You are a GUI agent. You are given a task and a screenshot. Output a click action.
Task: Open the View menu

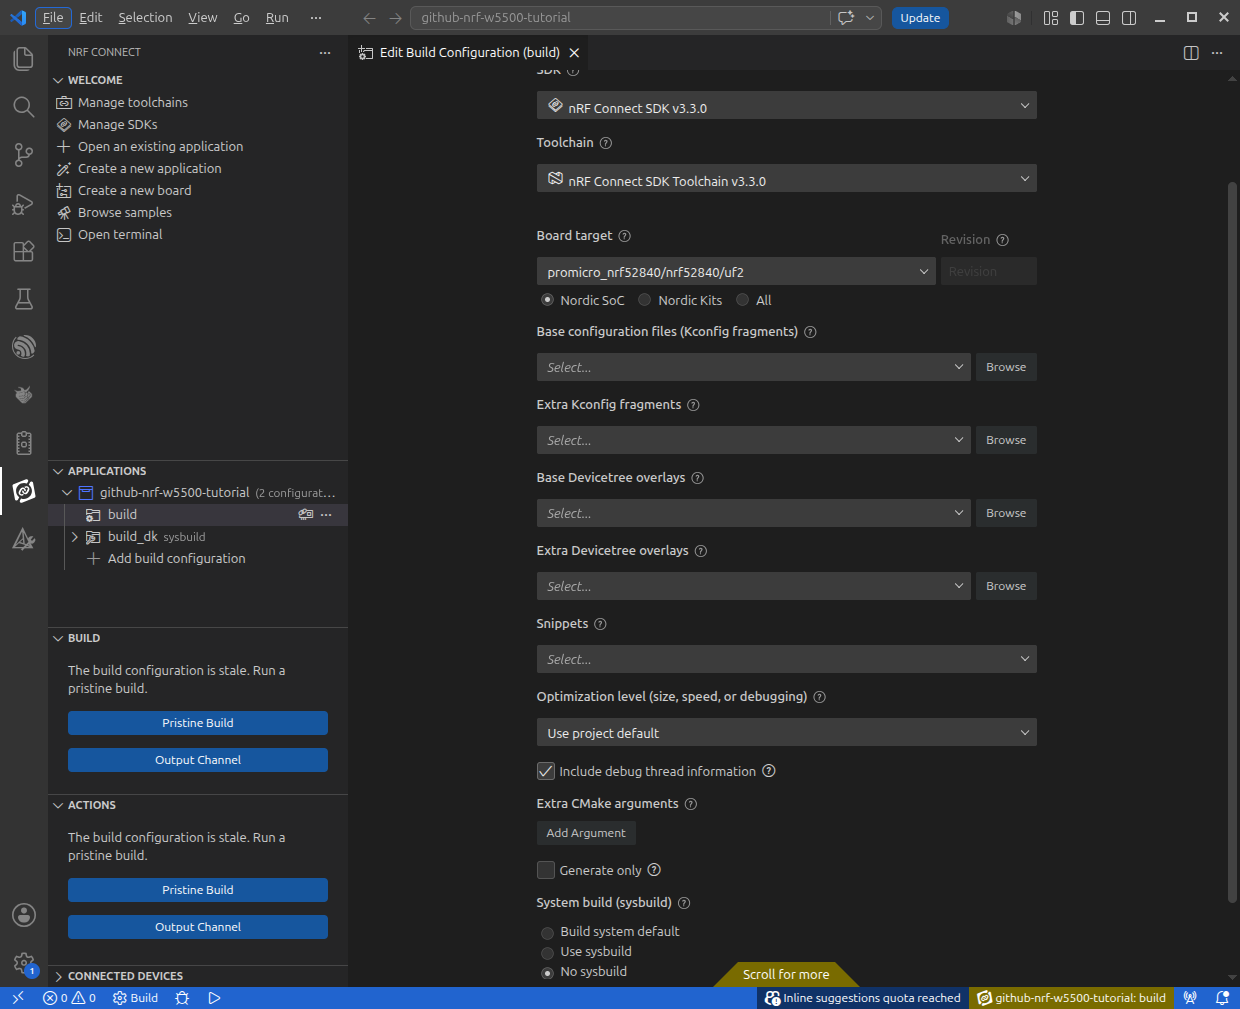click(x=203, y=18)
